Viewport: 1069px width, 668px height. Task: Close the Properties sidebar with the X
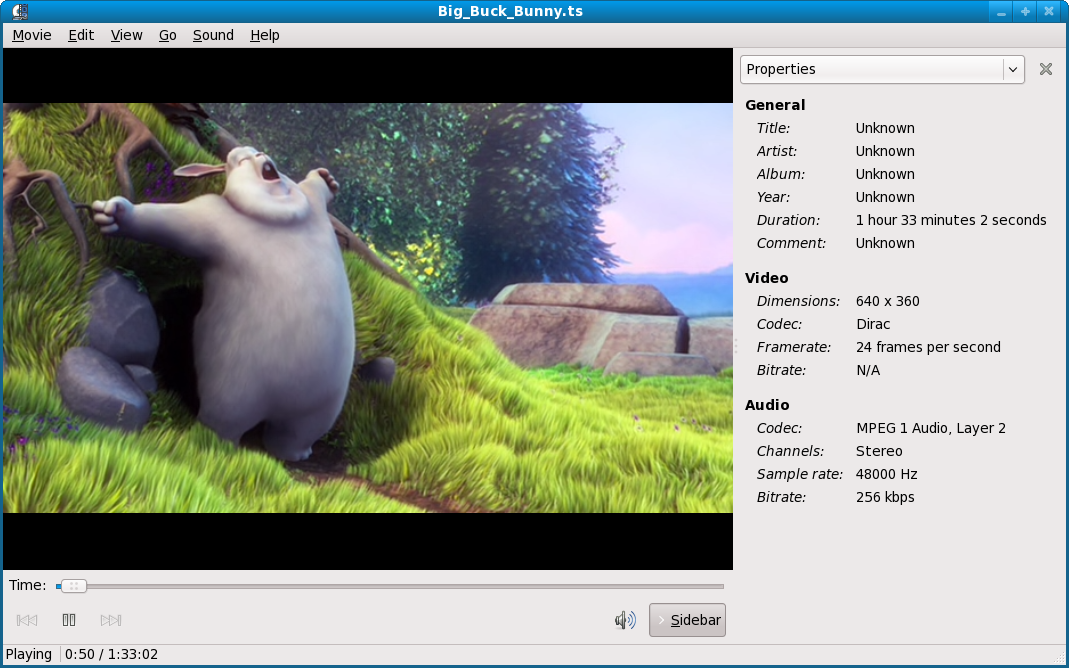[1046, 69]
